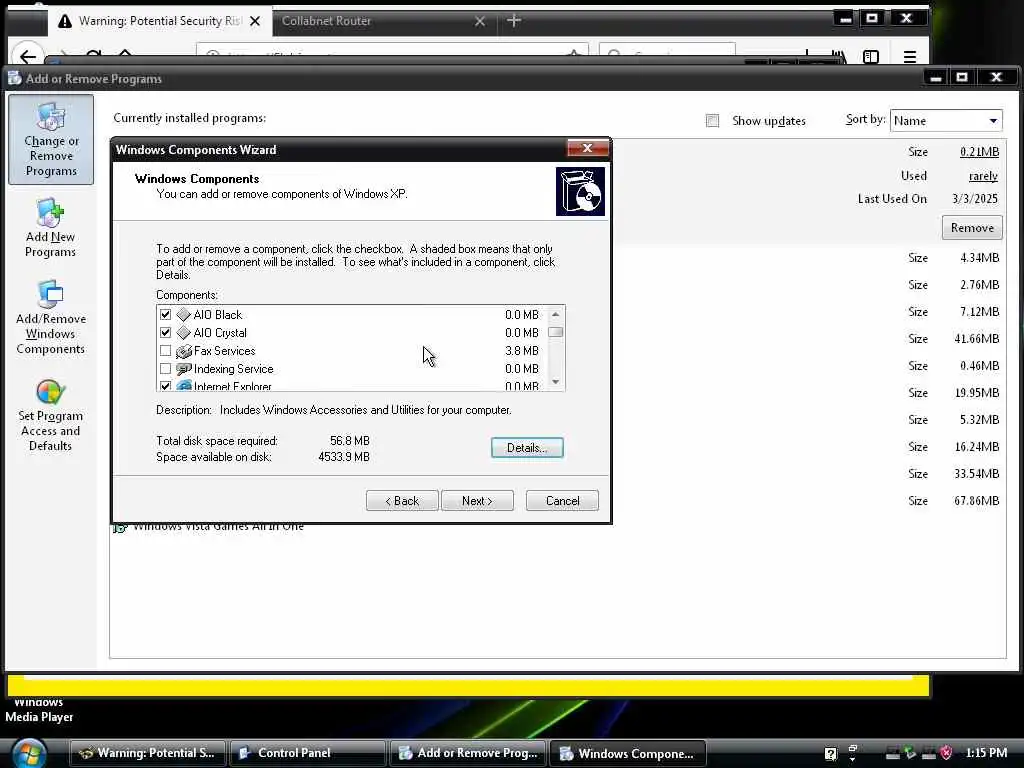1024x768 pixels.
Task: Switch to Warning: Potential Security Risk tab
Action: click(159, 22)
